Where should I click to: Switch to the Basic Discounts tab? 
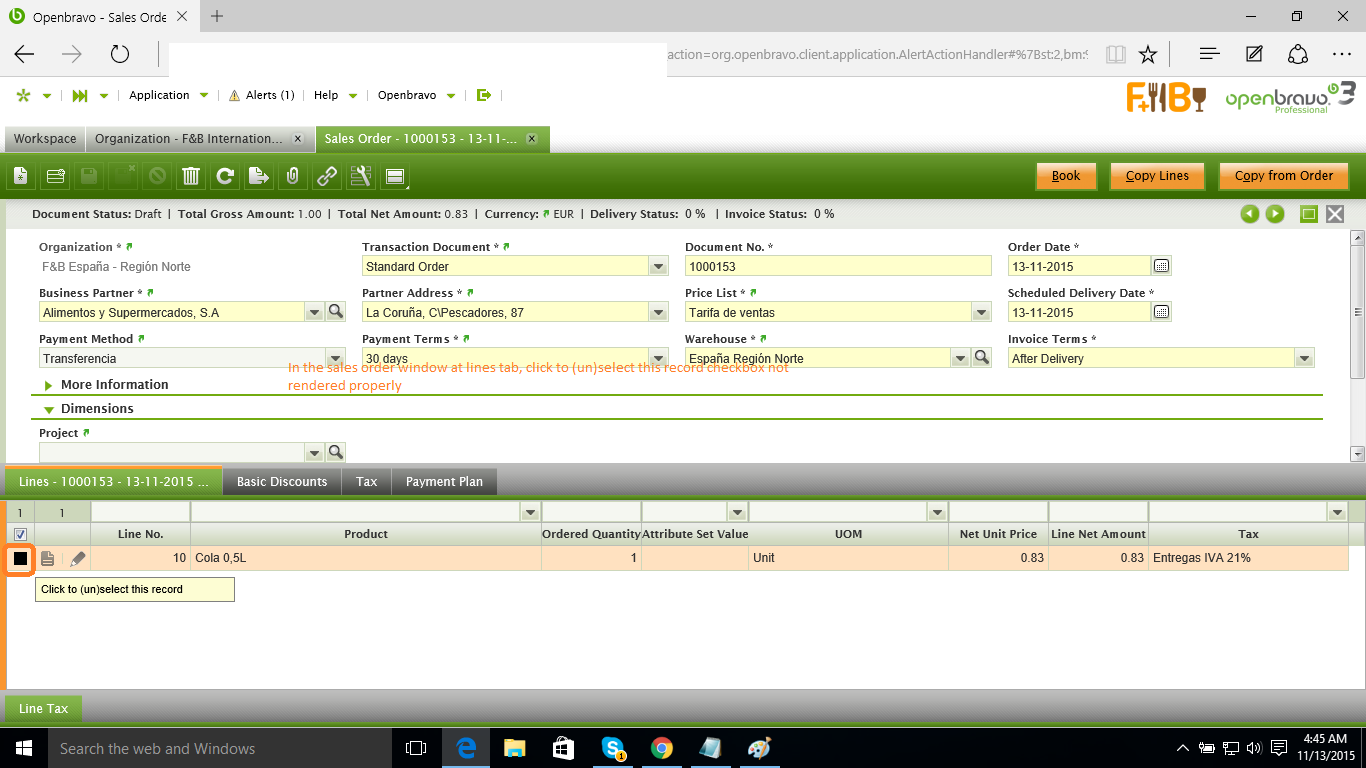pyautogui.click(x=282, y=482)
